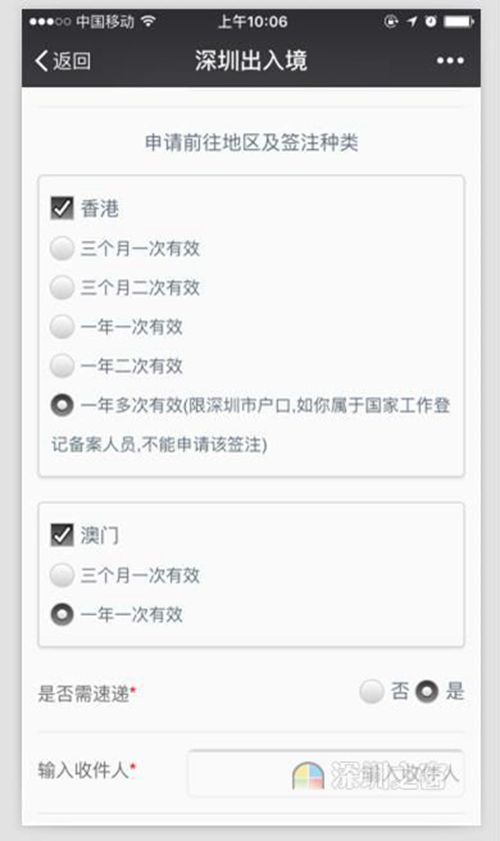Screen dimensions: 500x841
Task: Uncheck the 澳门 checkbox
Action: pos(62,535)
